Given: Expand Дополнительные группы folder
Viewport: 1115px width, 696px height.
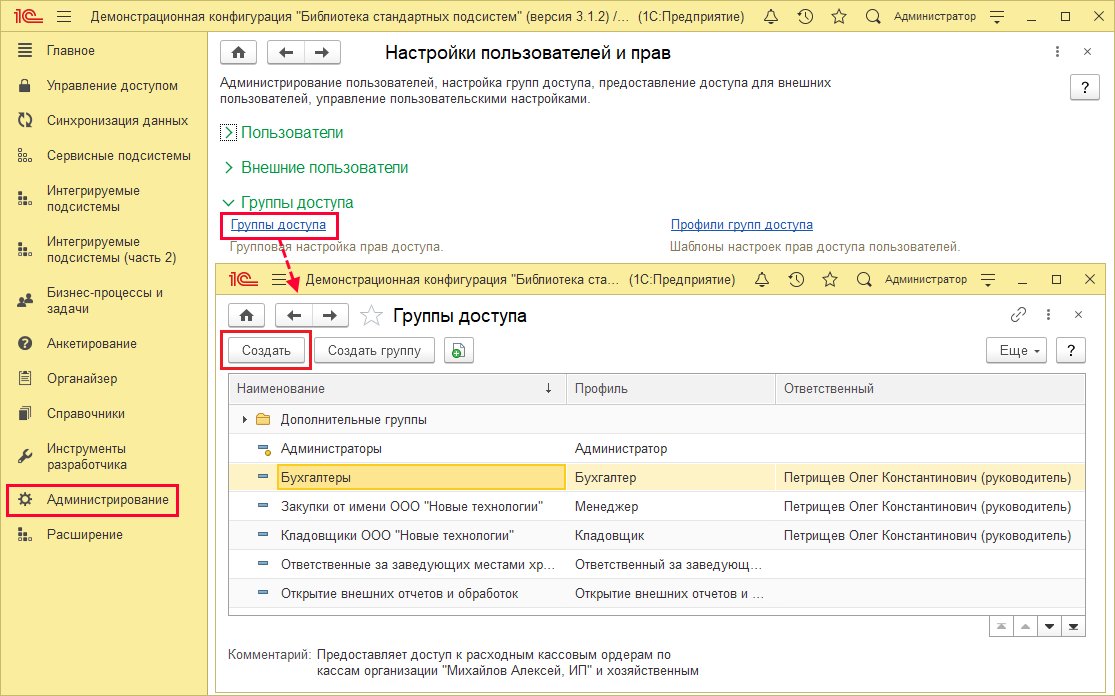Looking at the screenshot, I should coord(244,419).
